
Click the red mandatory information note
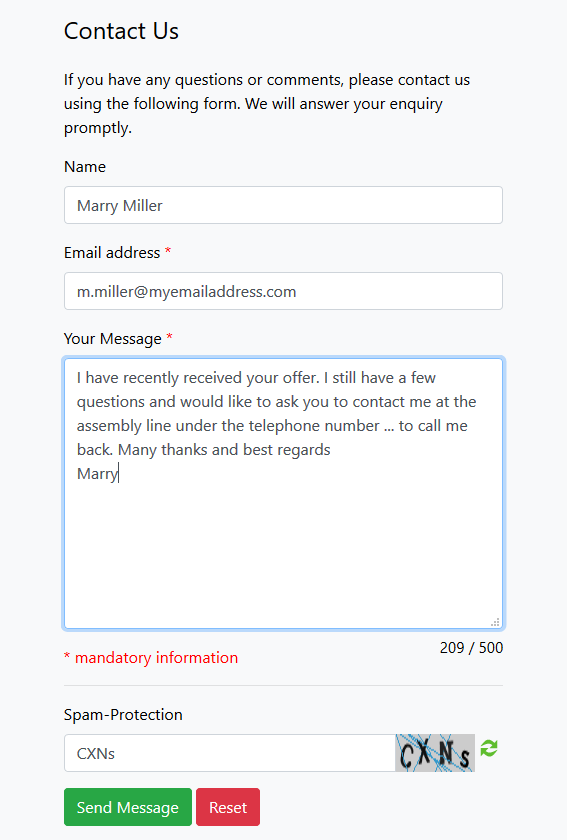tap(151, 657)
